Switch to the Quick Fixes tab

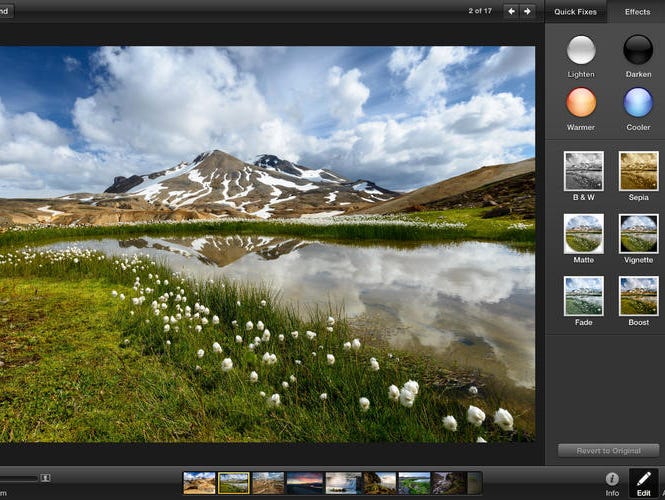[575, 12]
